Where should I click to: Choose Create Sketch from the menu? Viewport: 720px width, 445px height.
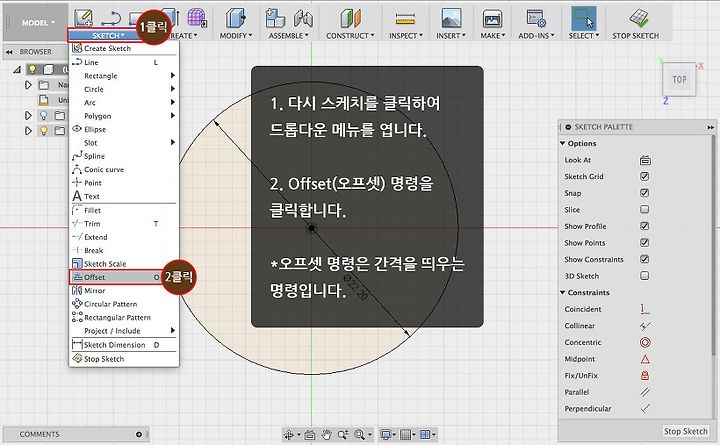[x=124, y=48]
